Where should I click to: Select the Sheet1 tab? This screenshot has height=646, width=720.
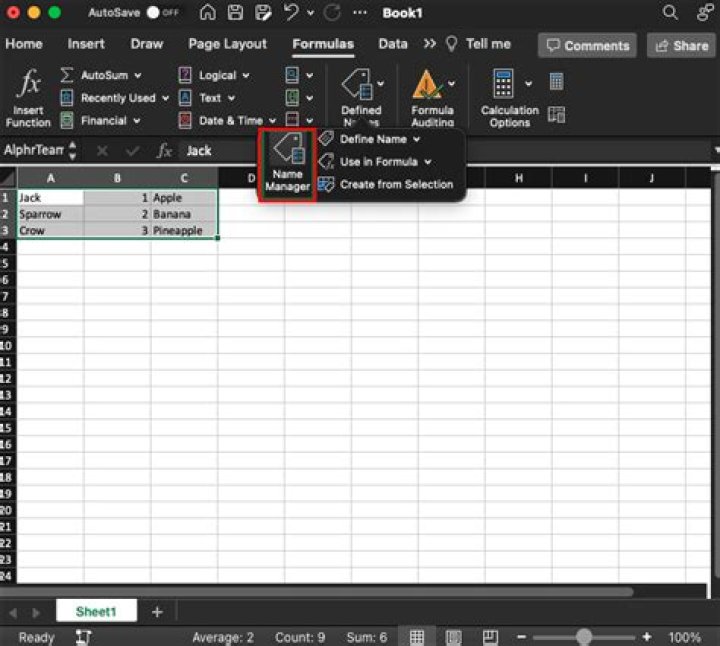pos(96,612)
